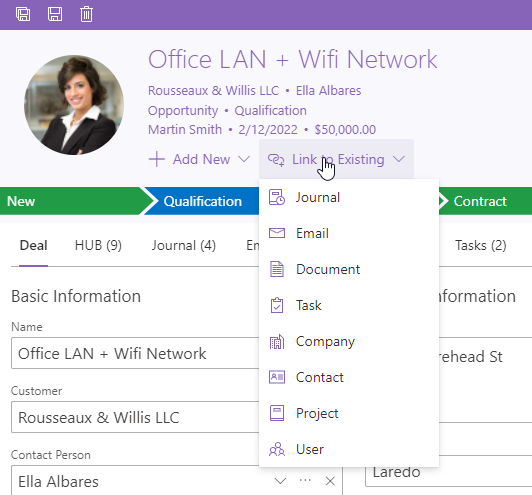Click the Save floppy disk icon
Viewport: 532px width, 495px height.
pyautogui.click(x=55, y=14)
